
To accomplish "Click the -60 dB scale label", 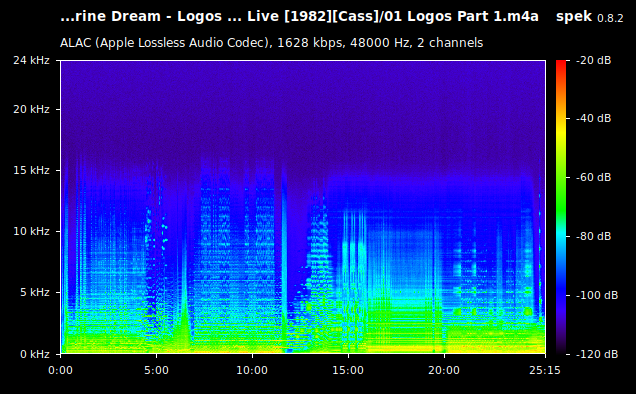I will coord(593,177).
